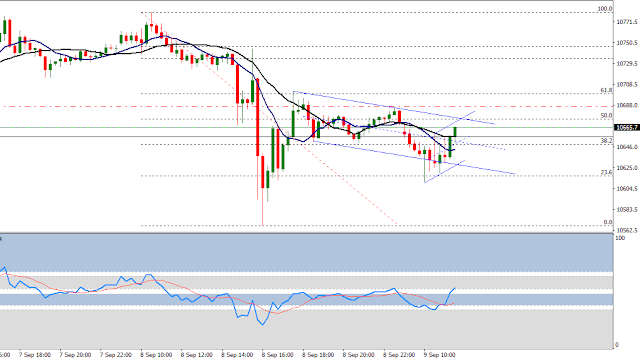This screenshot has height=362, width=640.
Task: Click the 10625.0 price axis label
Action: click(627, 168)
